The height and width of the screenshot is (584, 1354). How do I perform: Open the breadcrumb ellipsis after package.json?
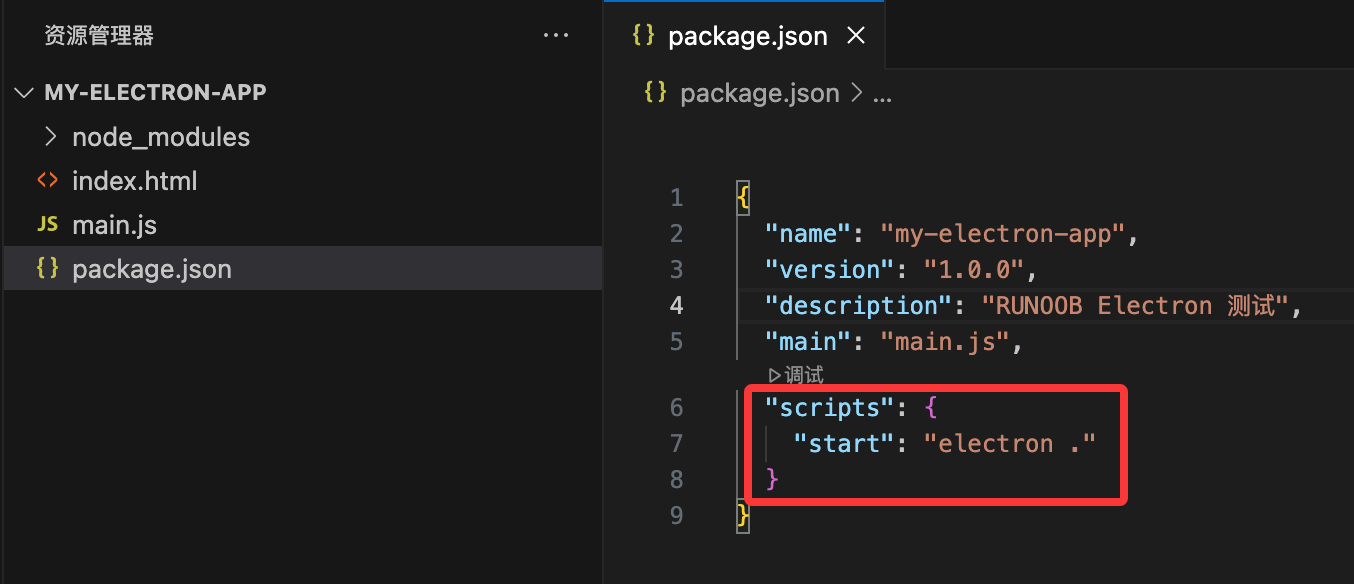[883, 94]
